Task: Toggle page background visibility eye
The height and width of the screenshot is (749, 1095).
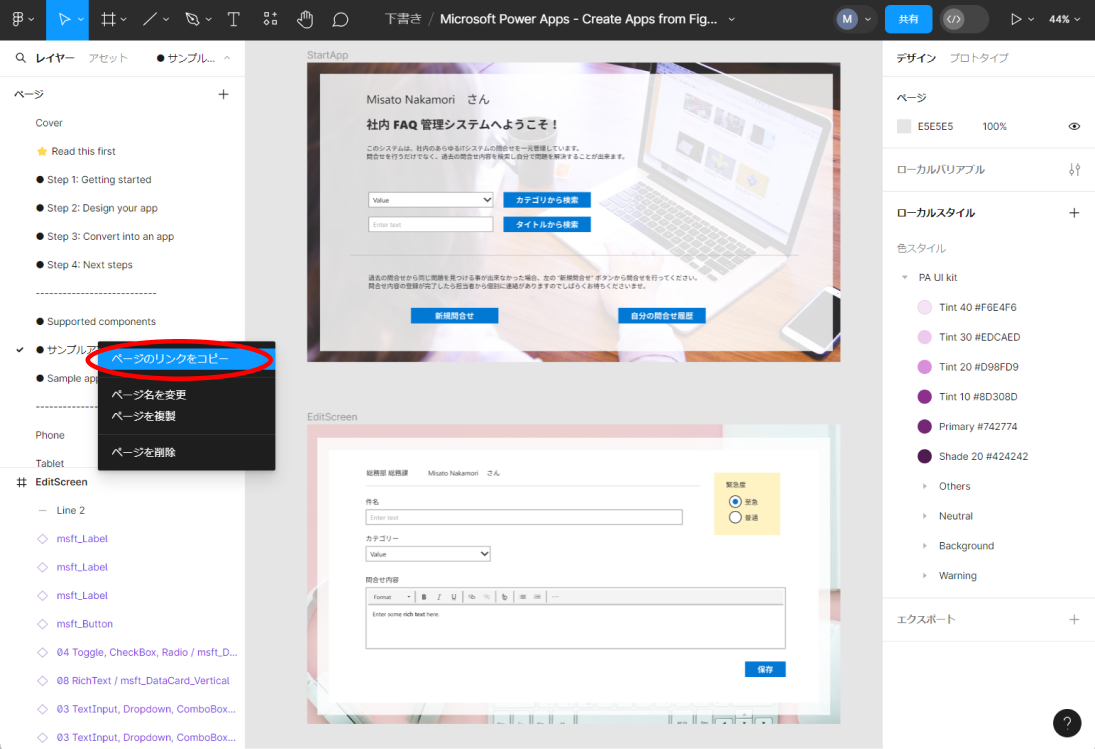Action: [1074, 126]
